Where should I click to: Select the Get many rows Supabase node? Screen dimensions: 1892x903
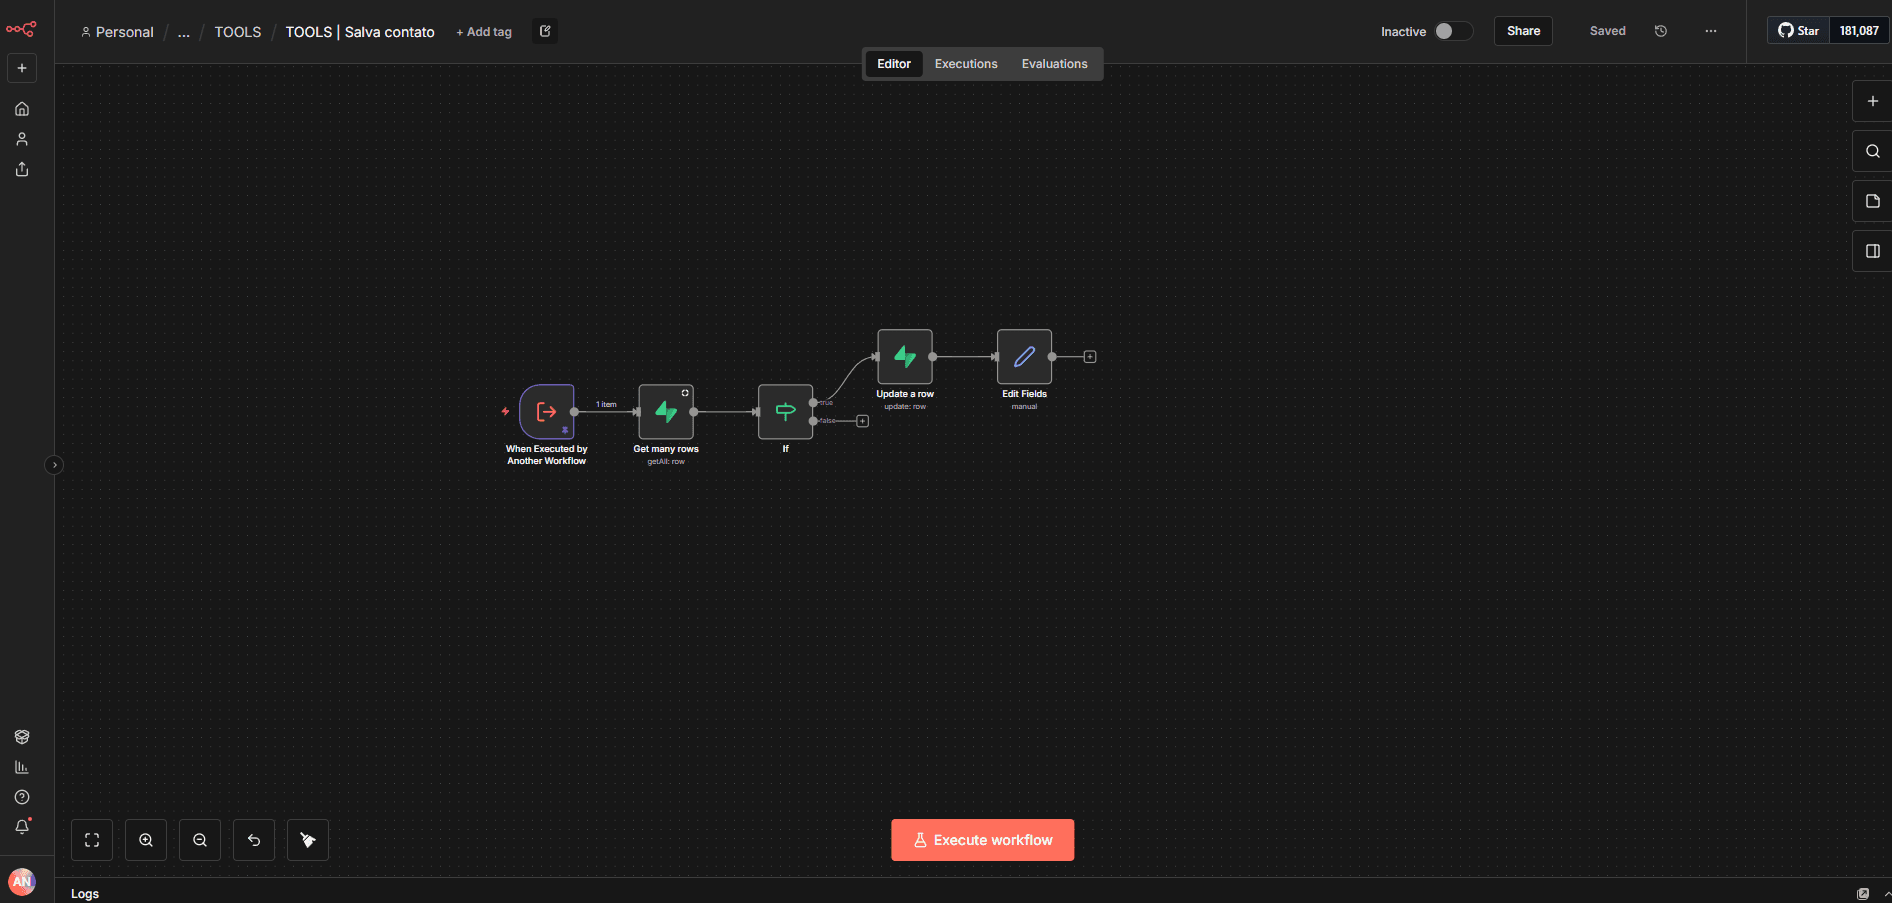(665, 412)
